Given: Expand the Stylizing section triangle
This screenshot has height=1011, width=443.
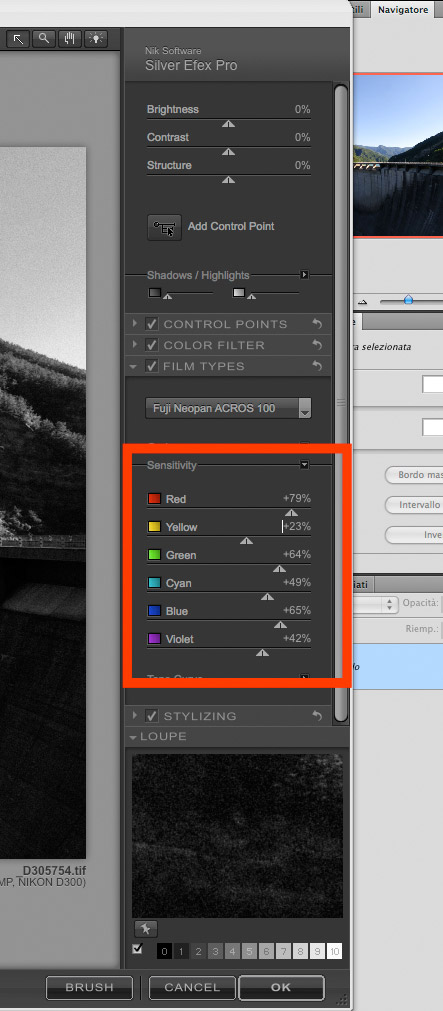Looking at the screenshot, I should coord(135,716).
